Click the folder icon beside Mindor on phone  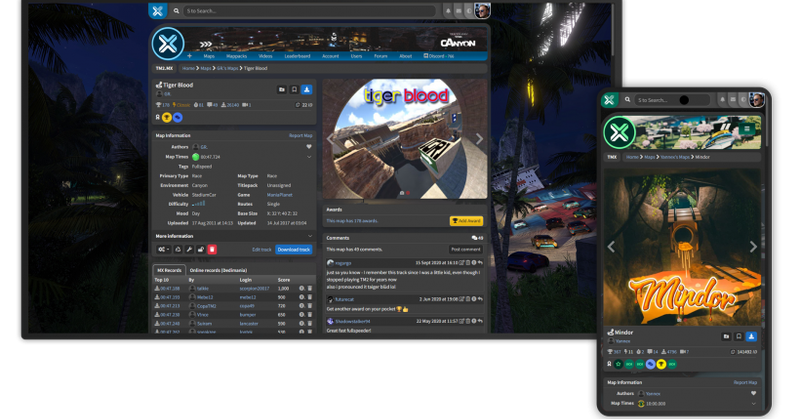click(727, 336)
